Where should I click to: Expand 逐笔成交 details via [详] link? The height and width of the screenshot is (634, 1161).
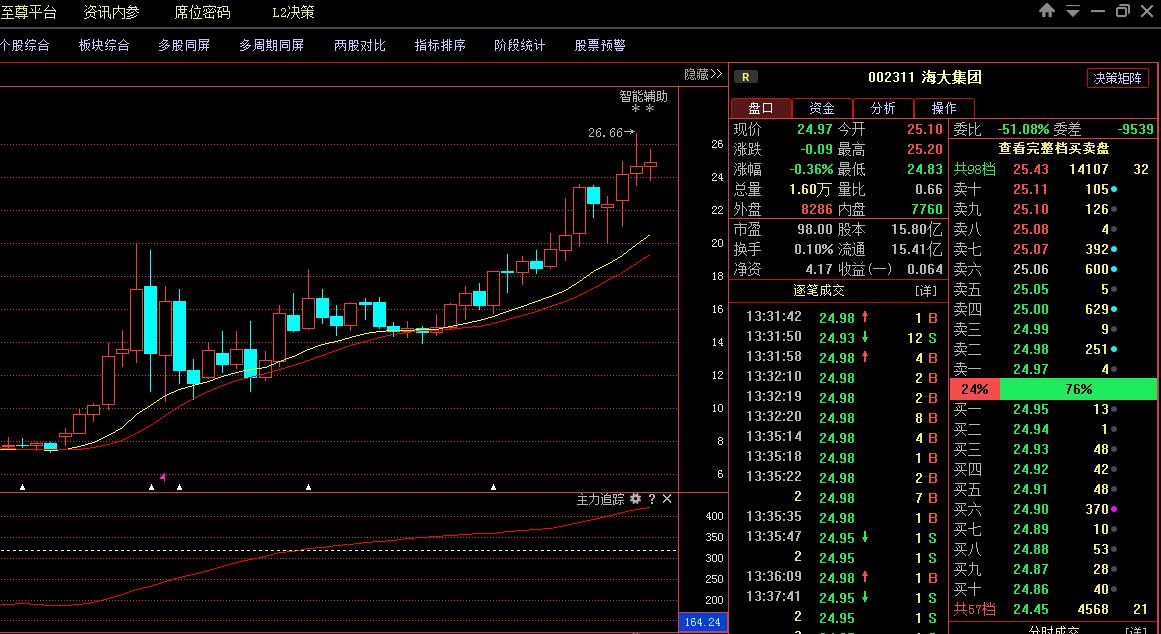point(926,290)
